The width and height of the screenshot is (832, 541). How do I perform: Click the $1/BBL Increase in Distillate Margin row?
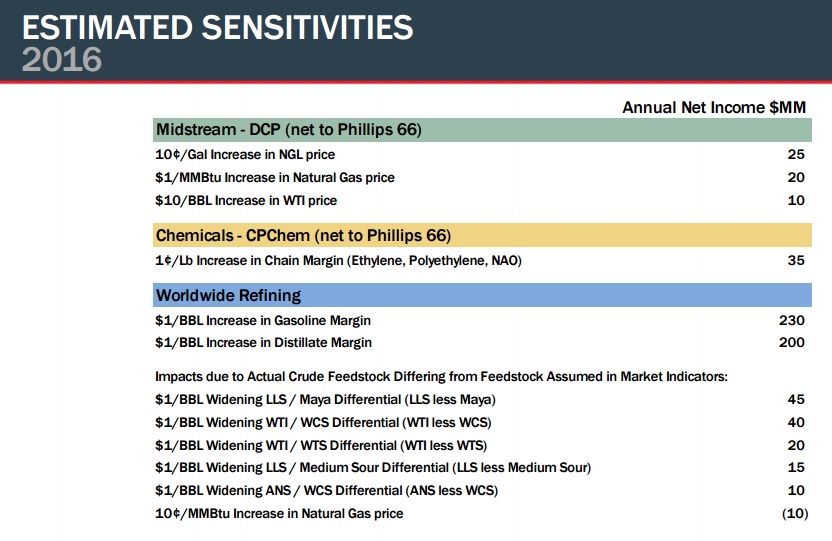pyautogui.click(x=263, y=343)
